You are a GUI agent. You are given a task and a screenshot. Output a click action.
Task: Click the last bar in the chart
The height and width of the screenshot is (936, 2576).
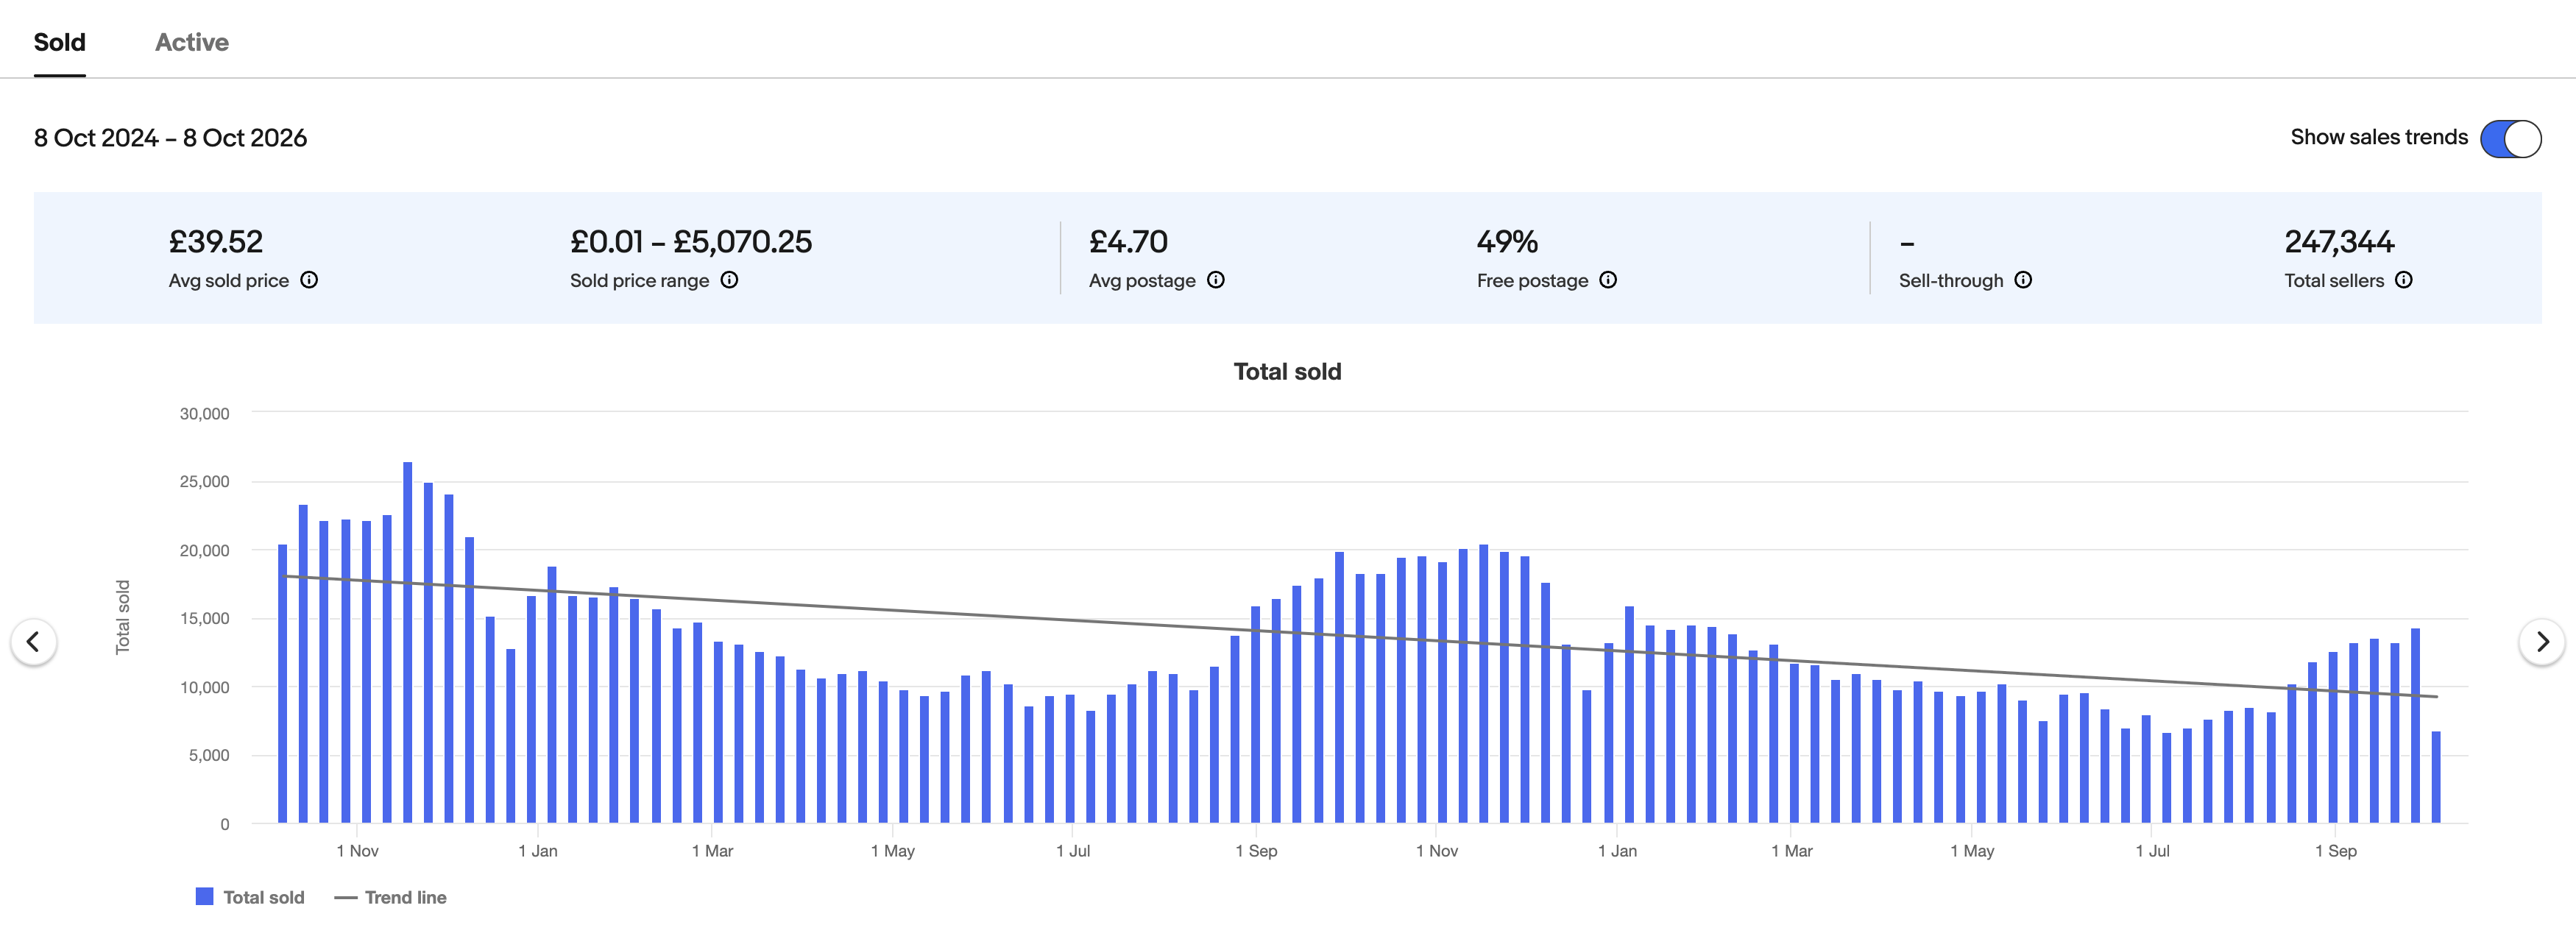point(2436,777)
